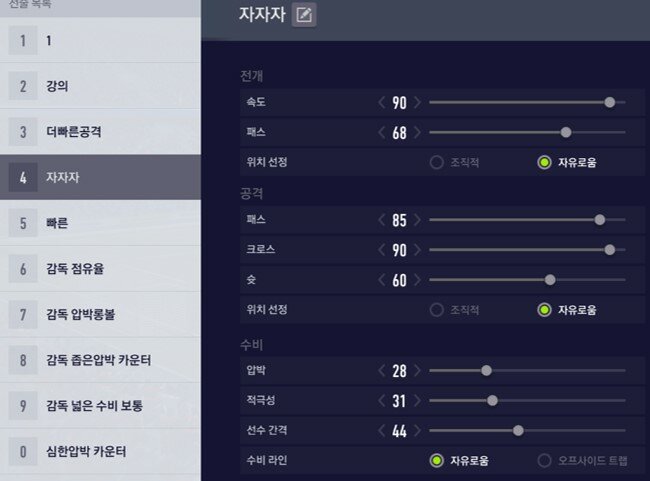Increase 속도 value with right arrow
The height and width of the screenshot is (481, 650).
click(417, 102)
